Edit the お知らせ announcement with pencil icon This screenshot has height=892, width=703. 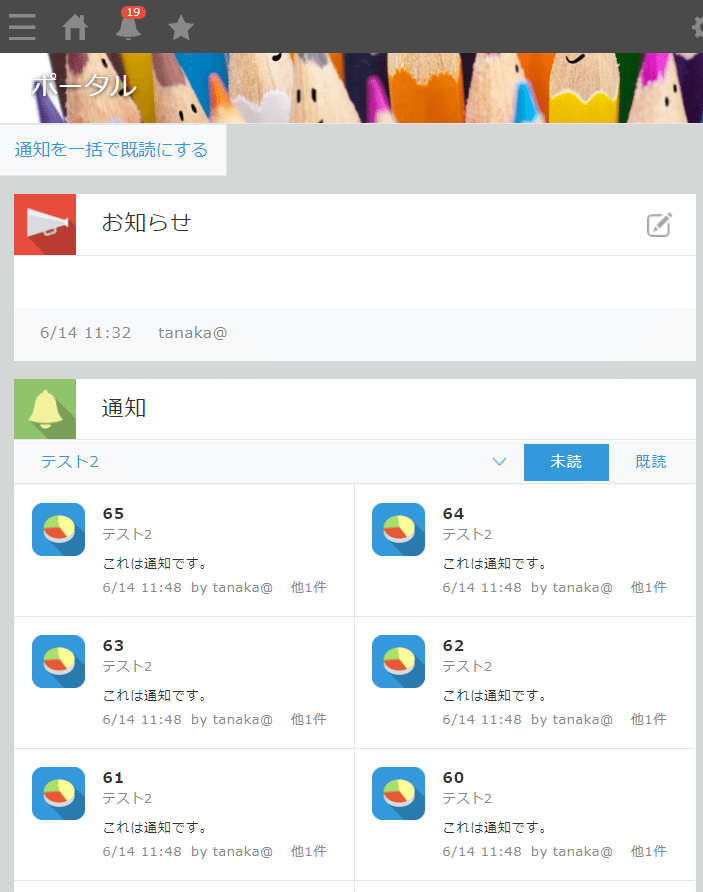pos(659,225)
